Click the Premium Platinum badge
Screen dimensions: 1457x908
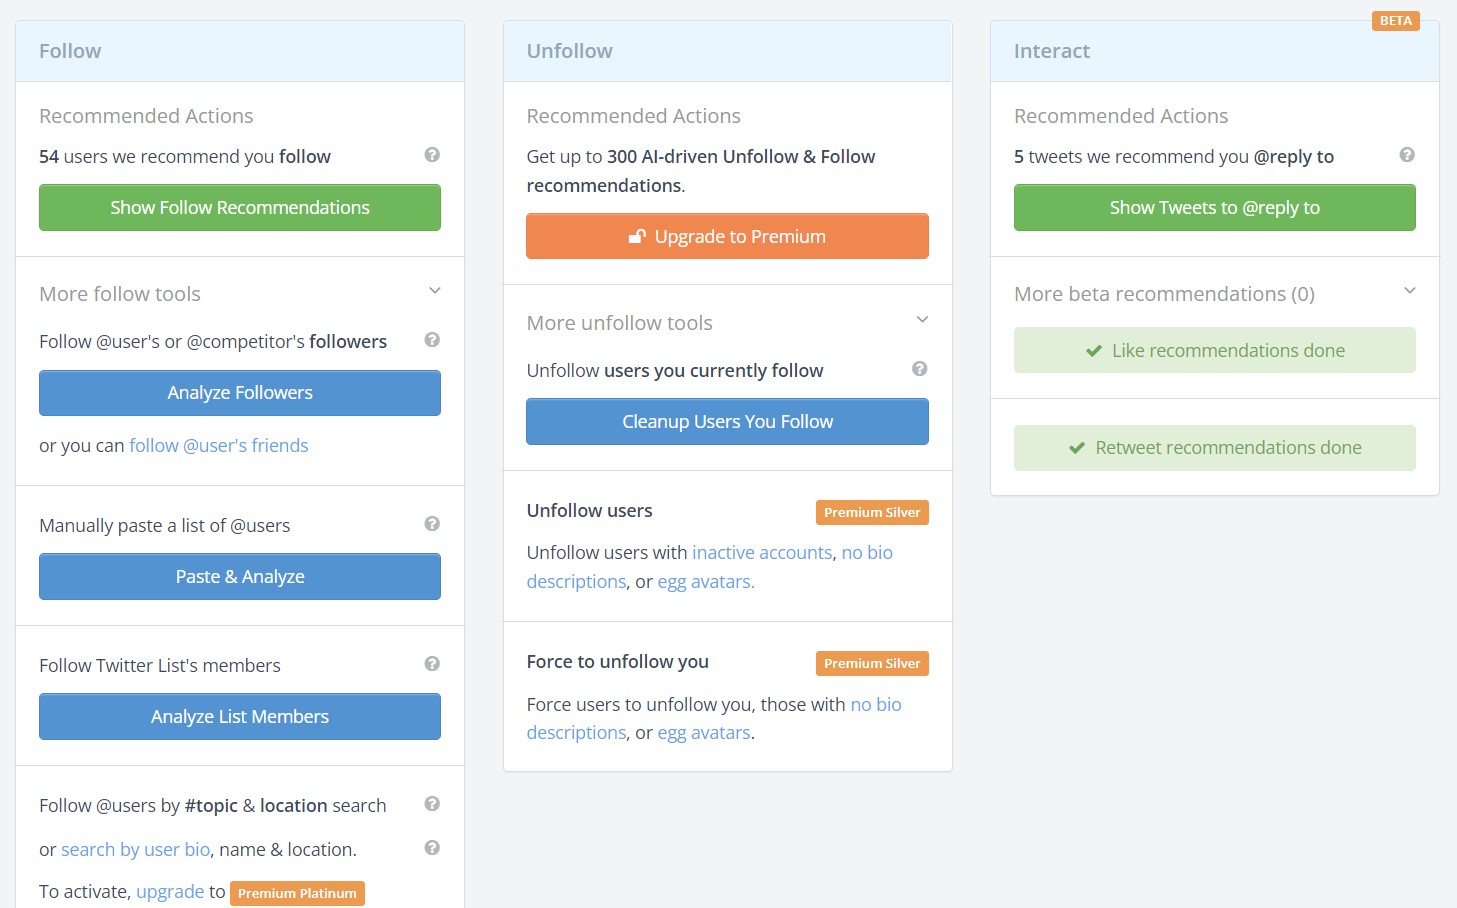(x=297, y=893)
